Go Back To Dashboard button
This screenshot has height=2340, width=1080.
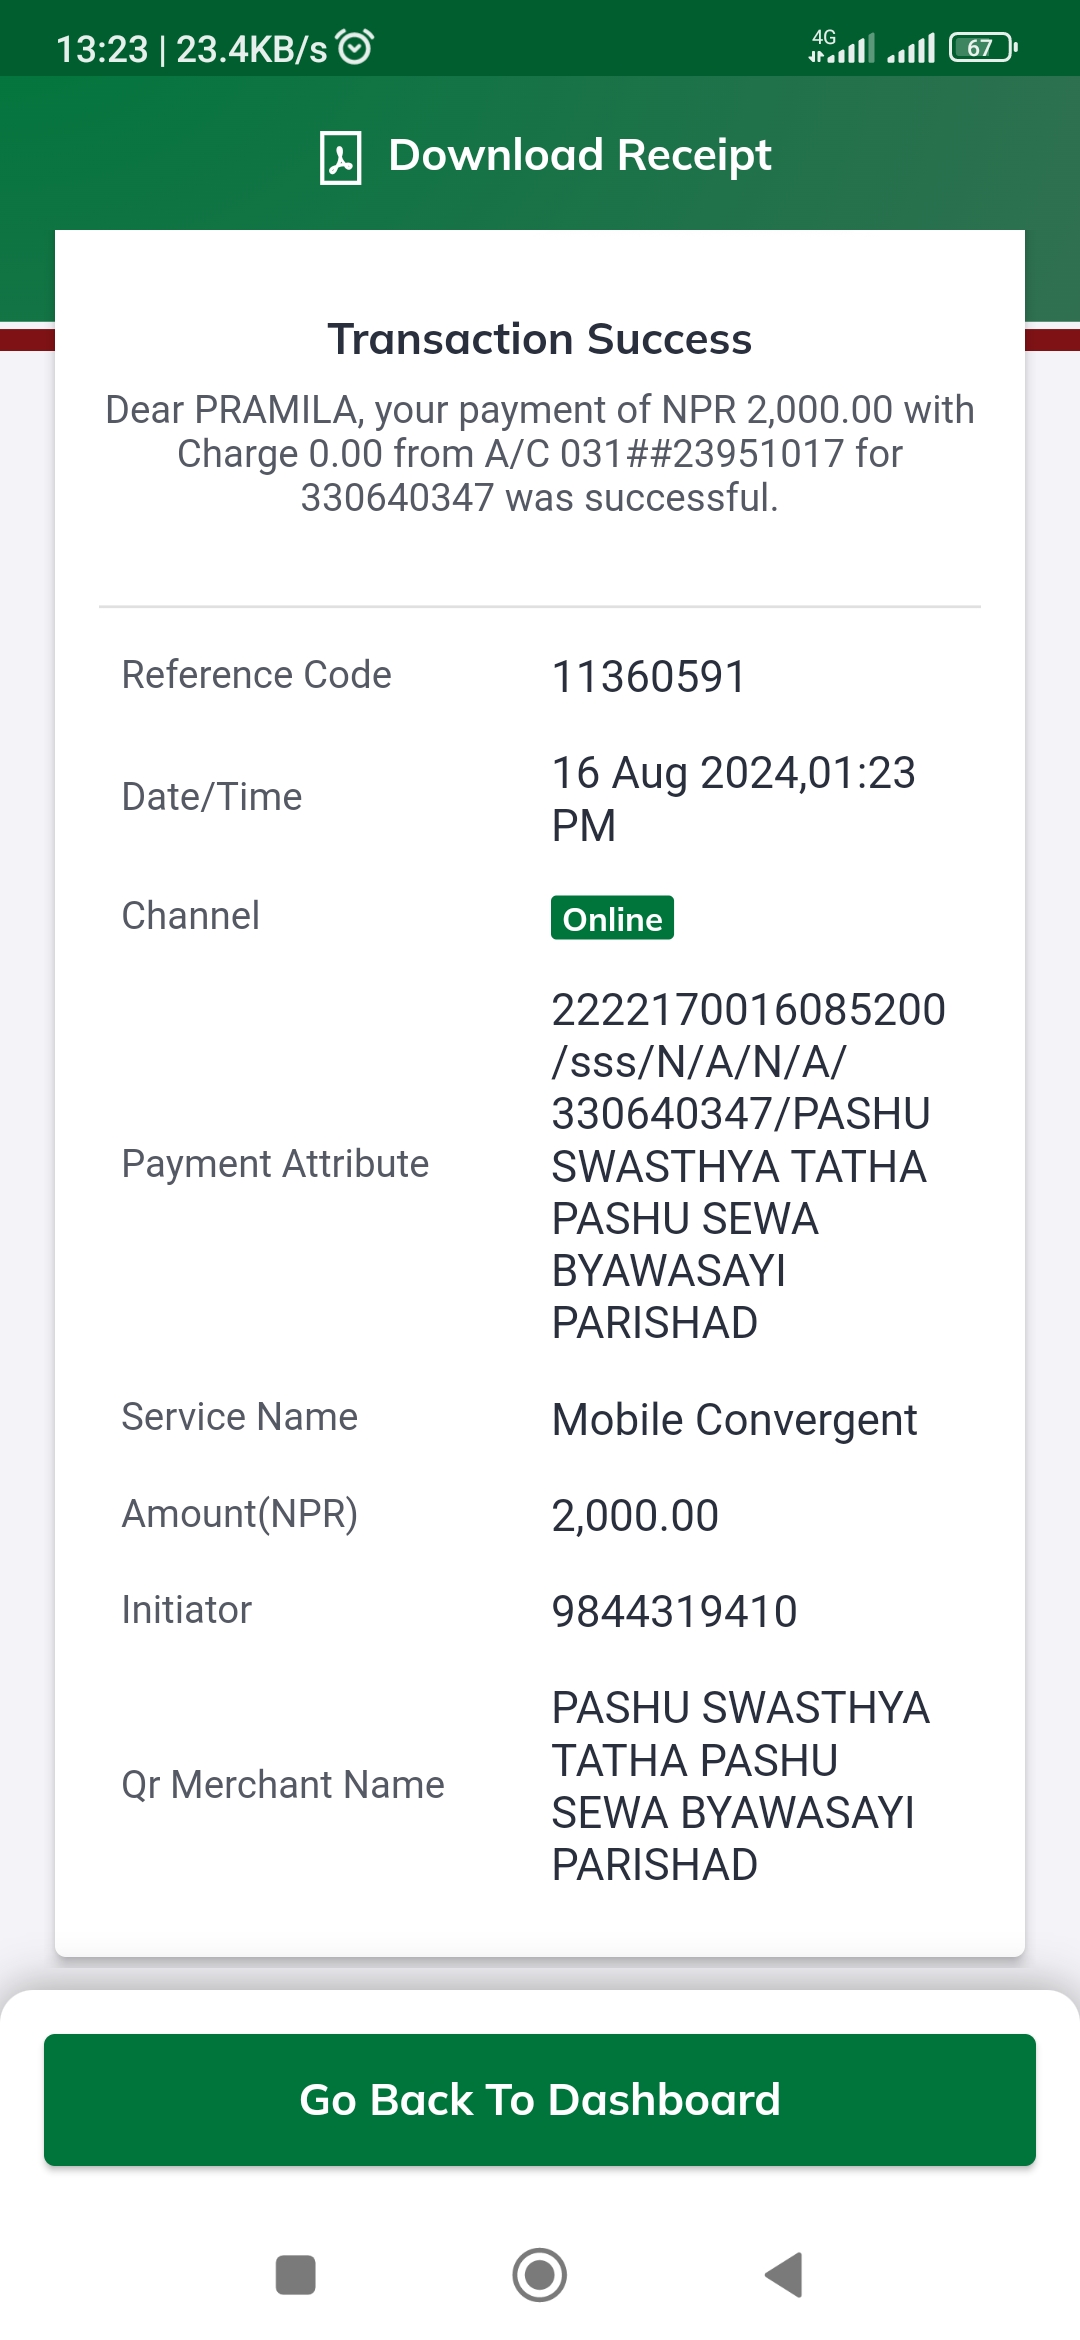pyautogui.click(x=540, y=2100)
